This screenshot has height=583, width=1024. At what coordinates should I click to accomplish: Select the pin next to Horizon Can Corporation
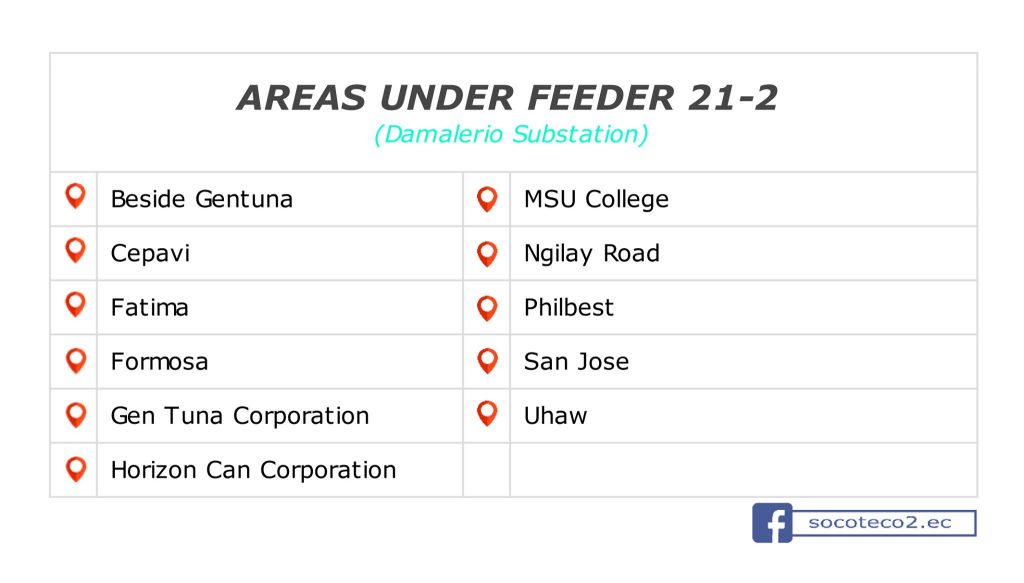tap(76, 469)
